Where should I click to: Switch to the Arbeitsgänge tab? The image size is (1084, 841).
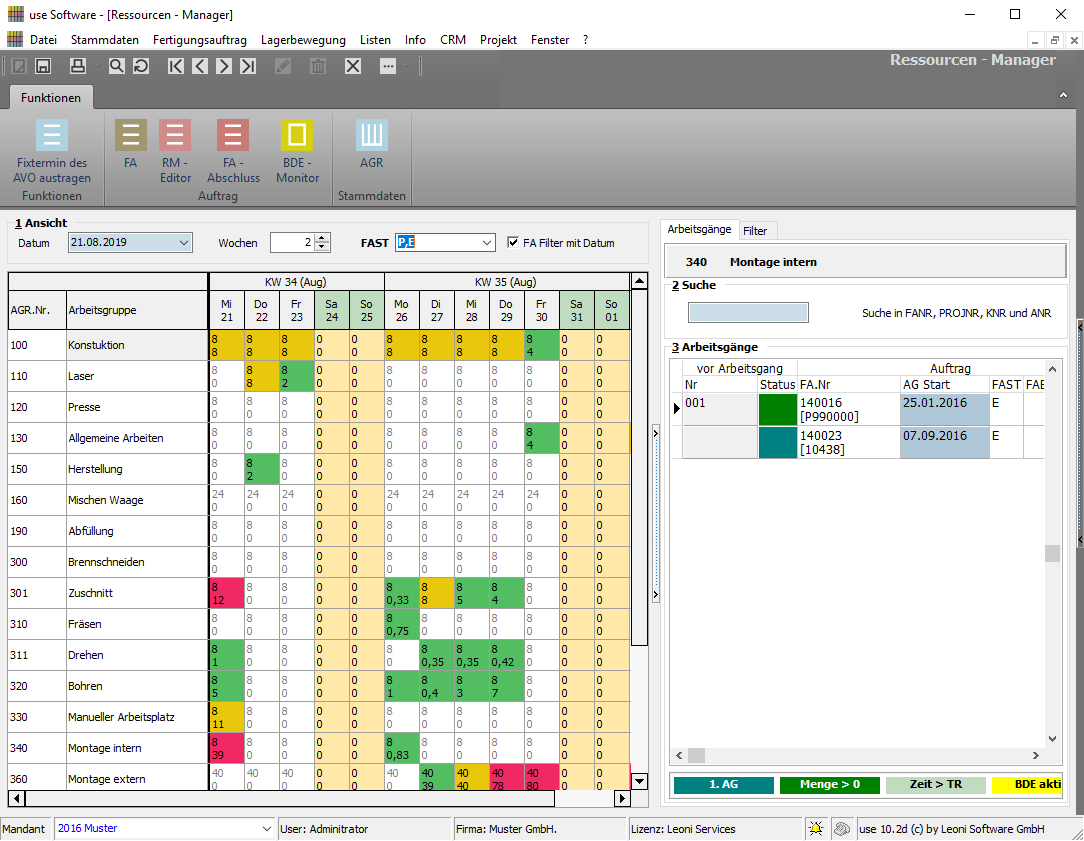pos(699,229)
